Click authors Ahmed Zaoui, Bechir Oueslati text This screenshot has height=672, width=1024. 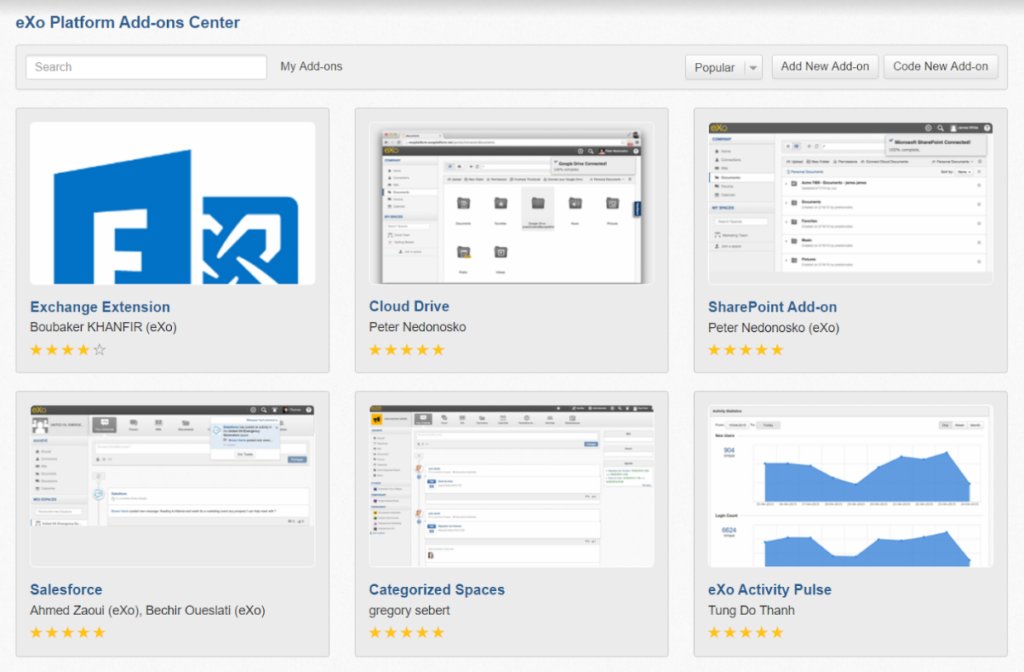[x=148, y=611]
